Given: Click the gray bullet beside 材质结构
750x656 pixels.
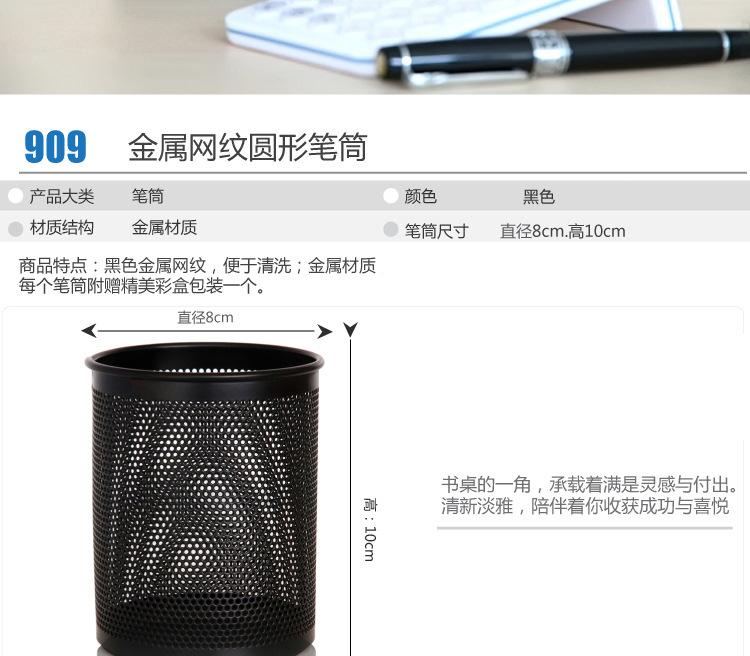Looking at the screenshot, I should tap(16, 228).
